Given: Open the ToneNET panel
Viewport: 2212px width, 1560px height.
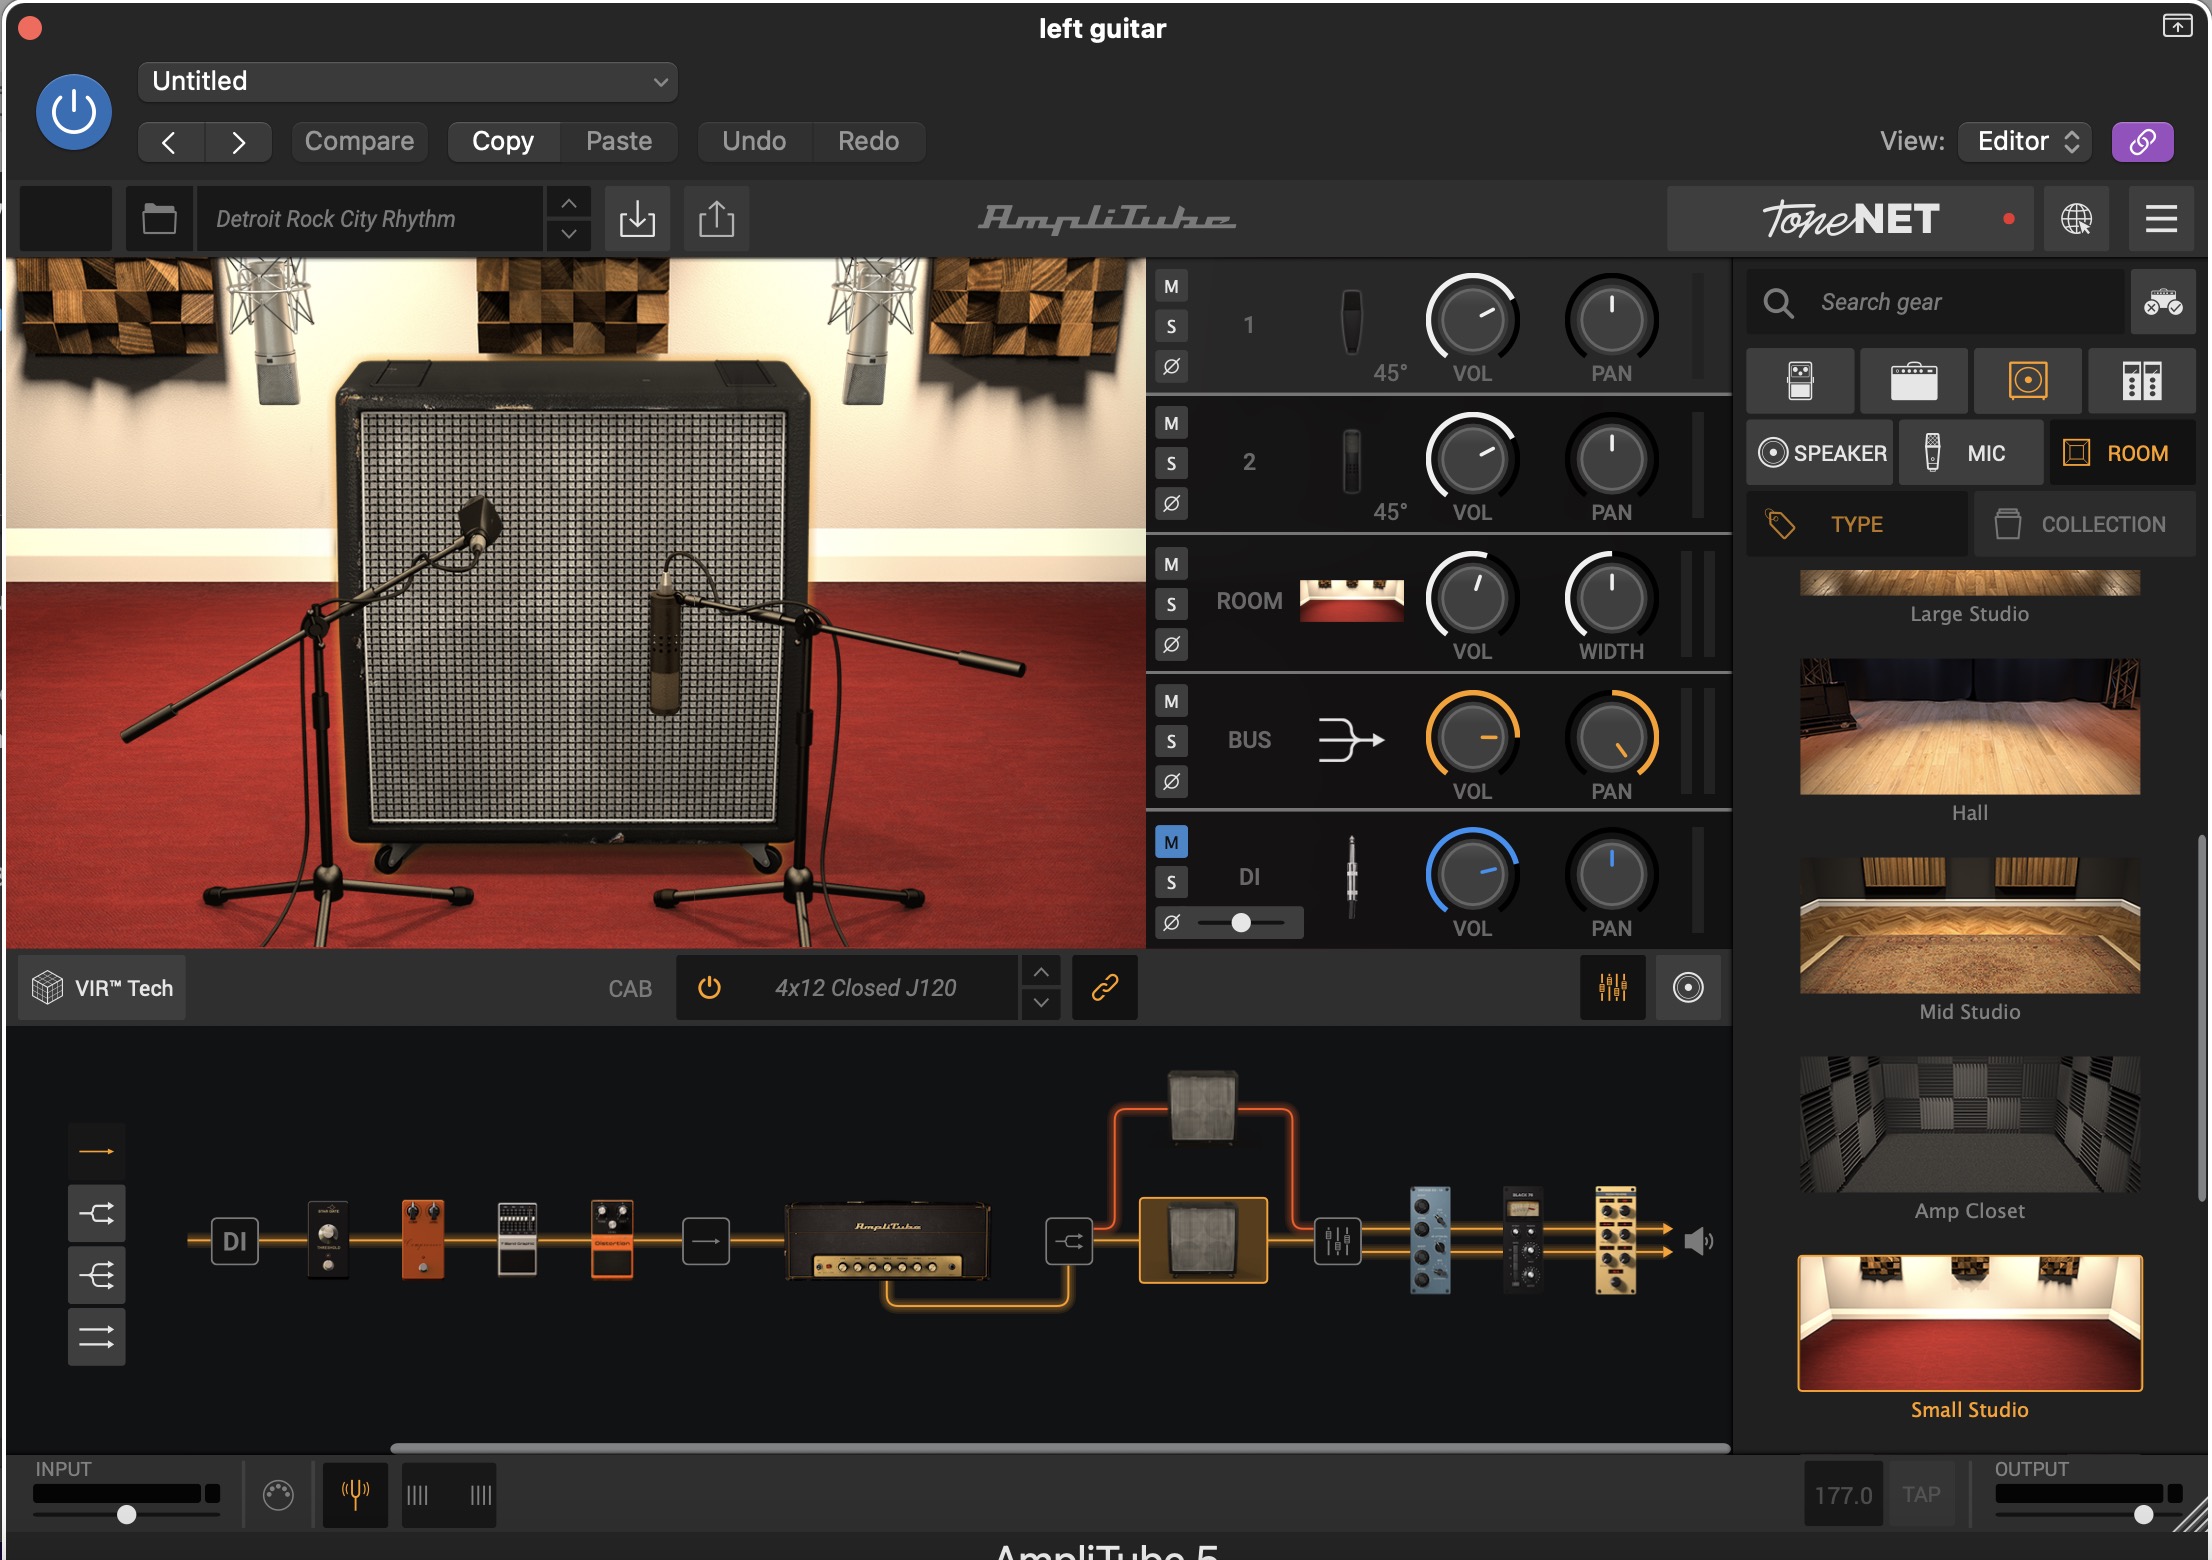Looking at the screenshot, I should click(x=1850, y=218).
